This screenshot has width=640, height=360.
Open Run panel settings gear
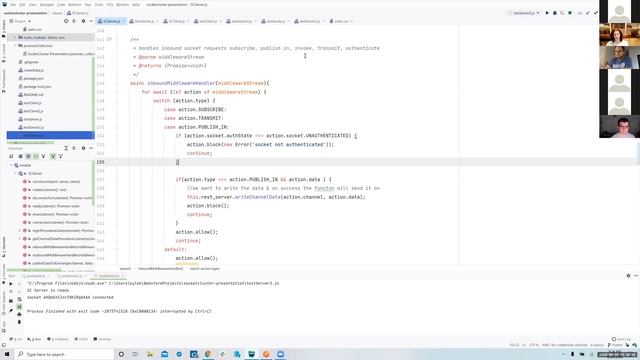pos(628,276)
